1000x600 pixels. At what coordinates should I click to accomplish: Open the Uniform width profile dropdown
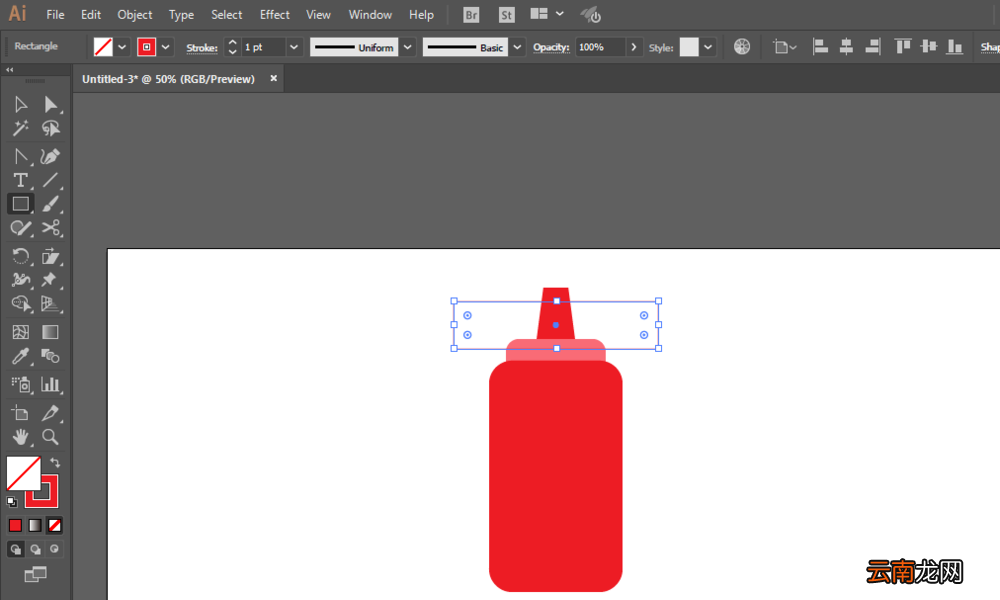point(408,47)
